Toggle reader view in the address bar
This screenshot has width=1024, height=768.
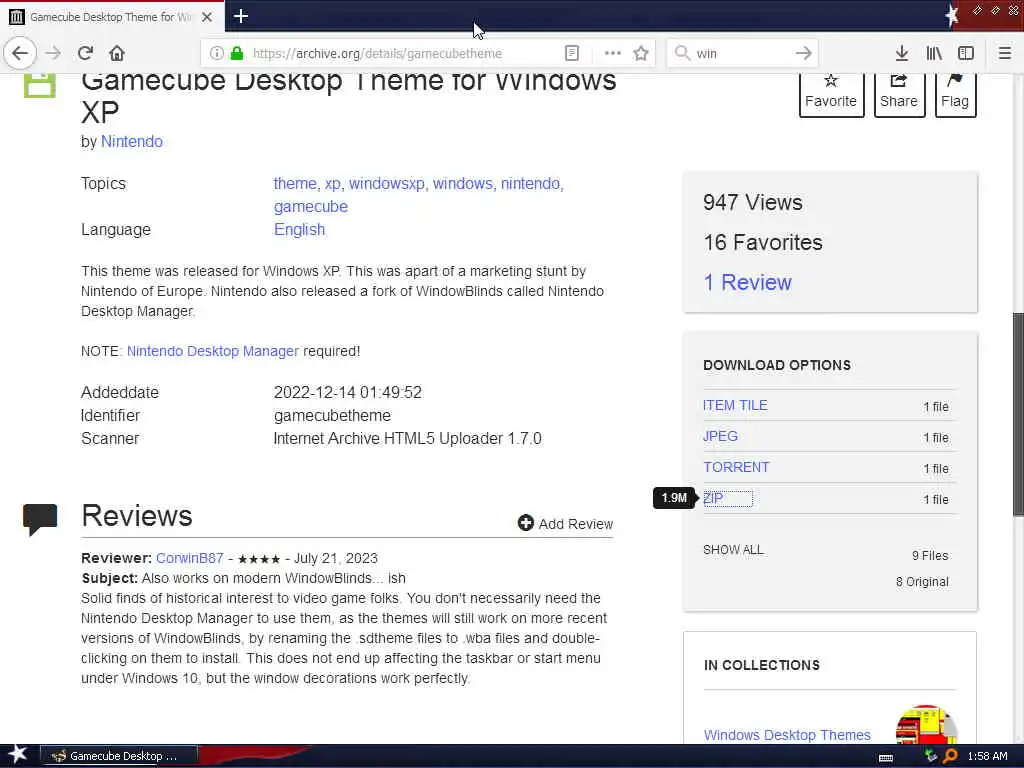571,53
